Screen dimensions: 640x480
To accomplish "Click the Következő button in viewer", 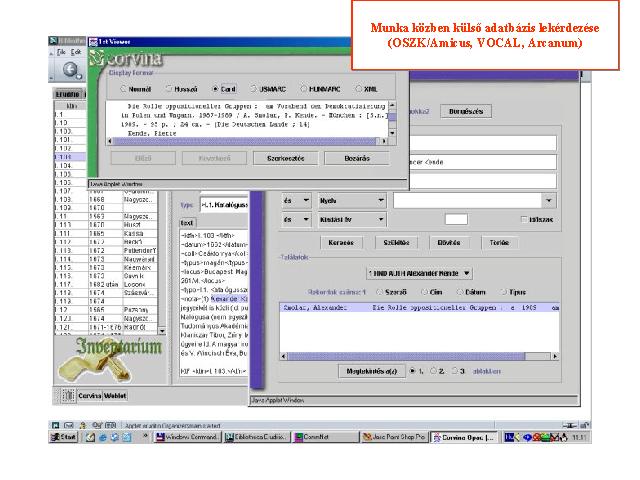I will 214,158.
